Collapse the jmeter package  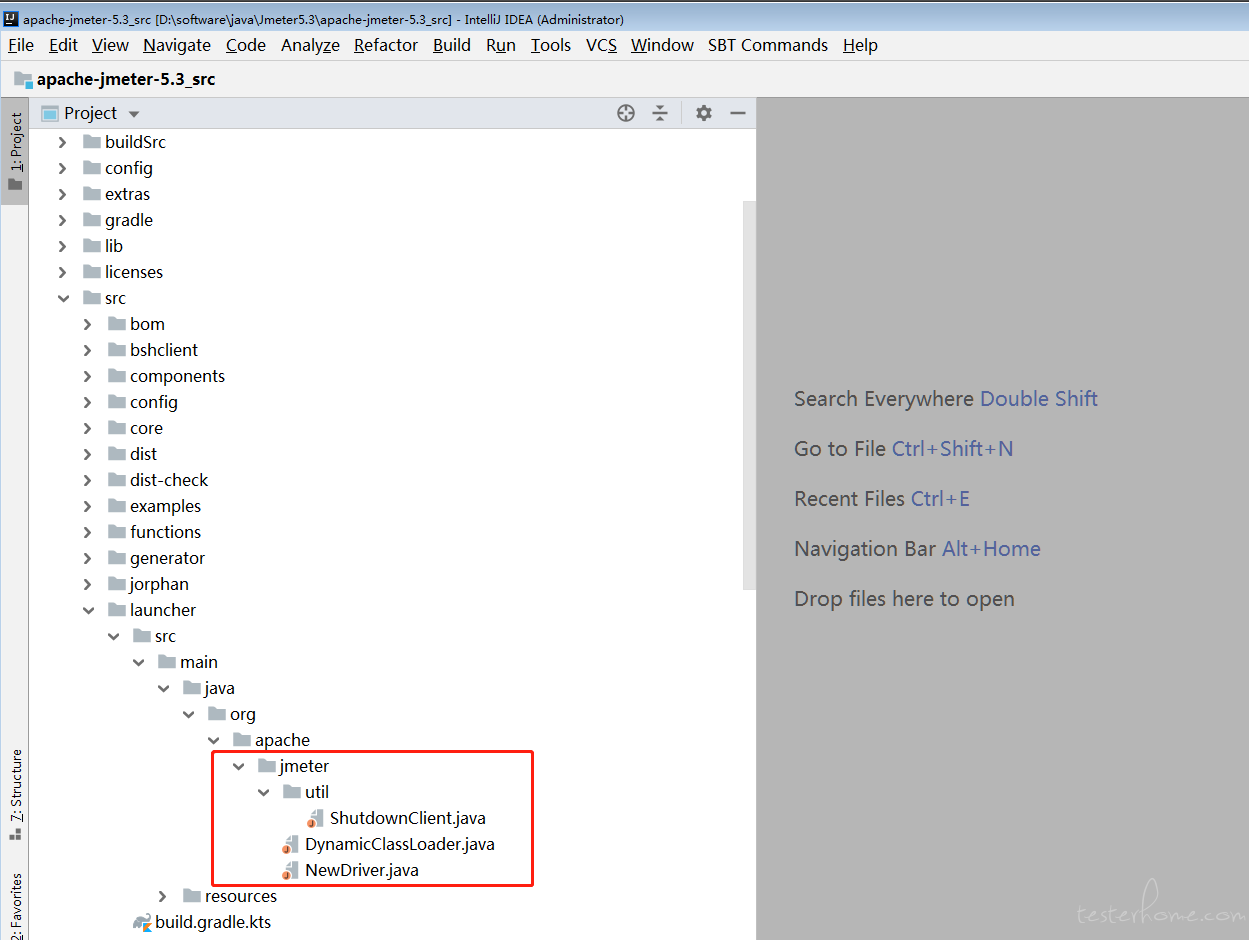click(238, 766)
